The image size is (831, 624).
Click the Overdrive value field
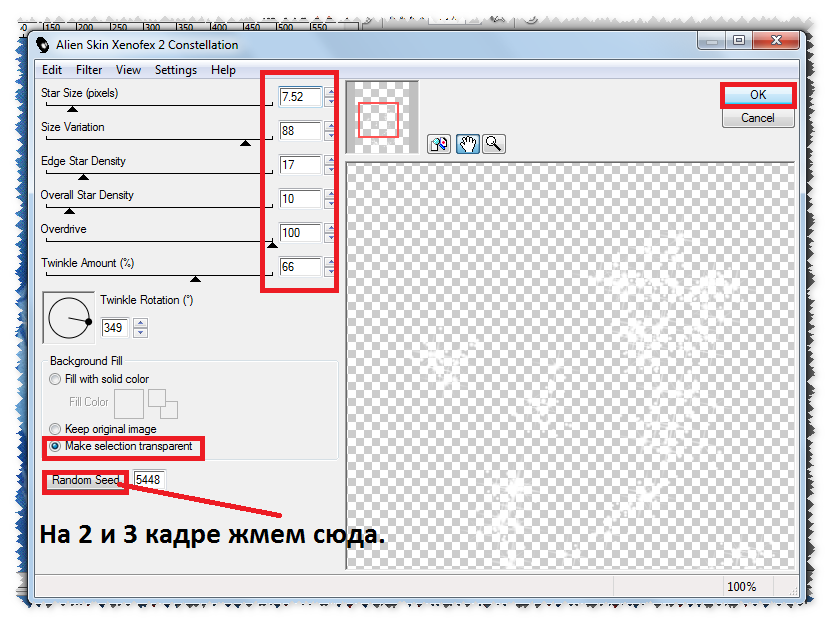(300, 233)
